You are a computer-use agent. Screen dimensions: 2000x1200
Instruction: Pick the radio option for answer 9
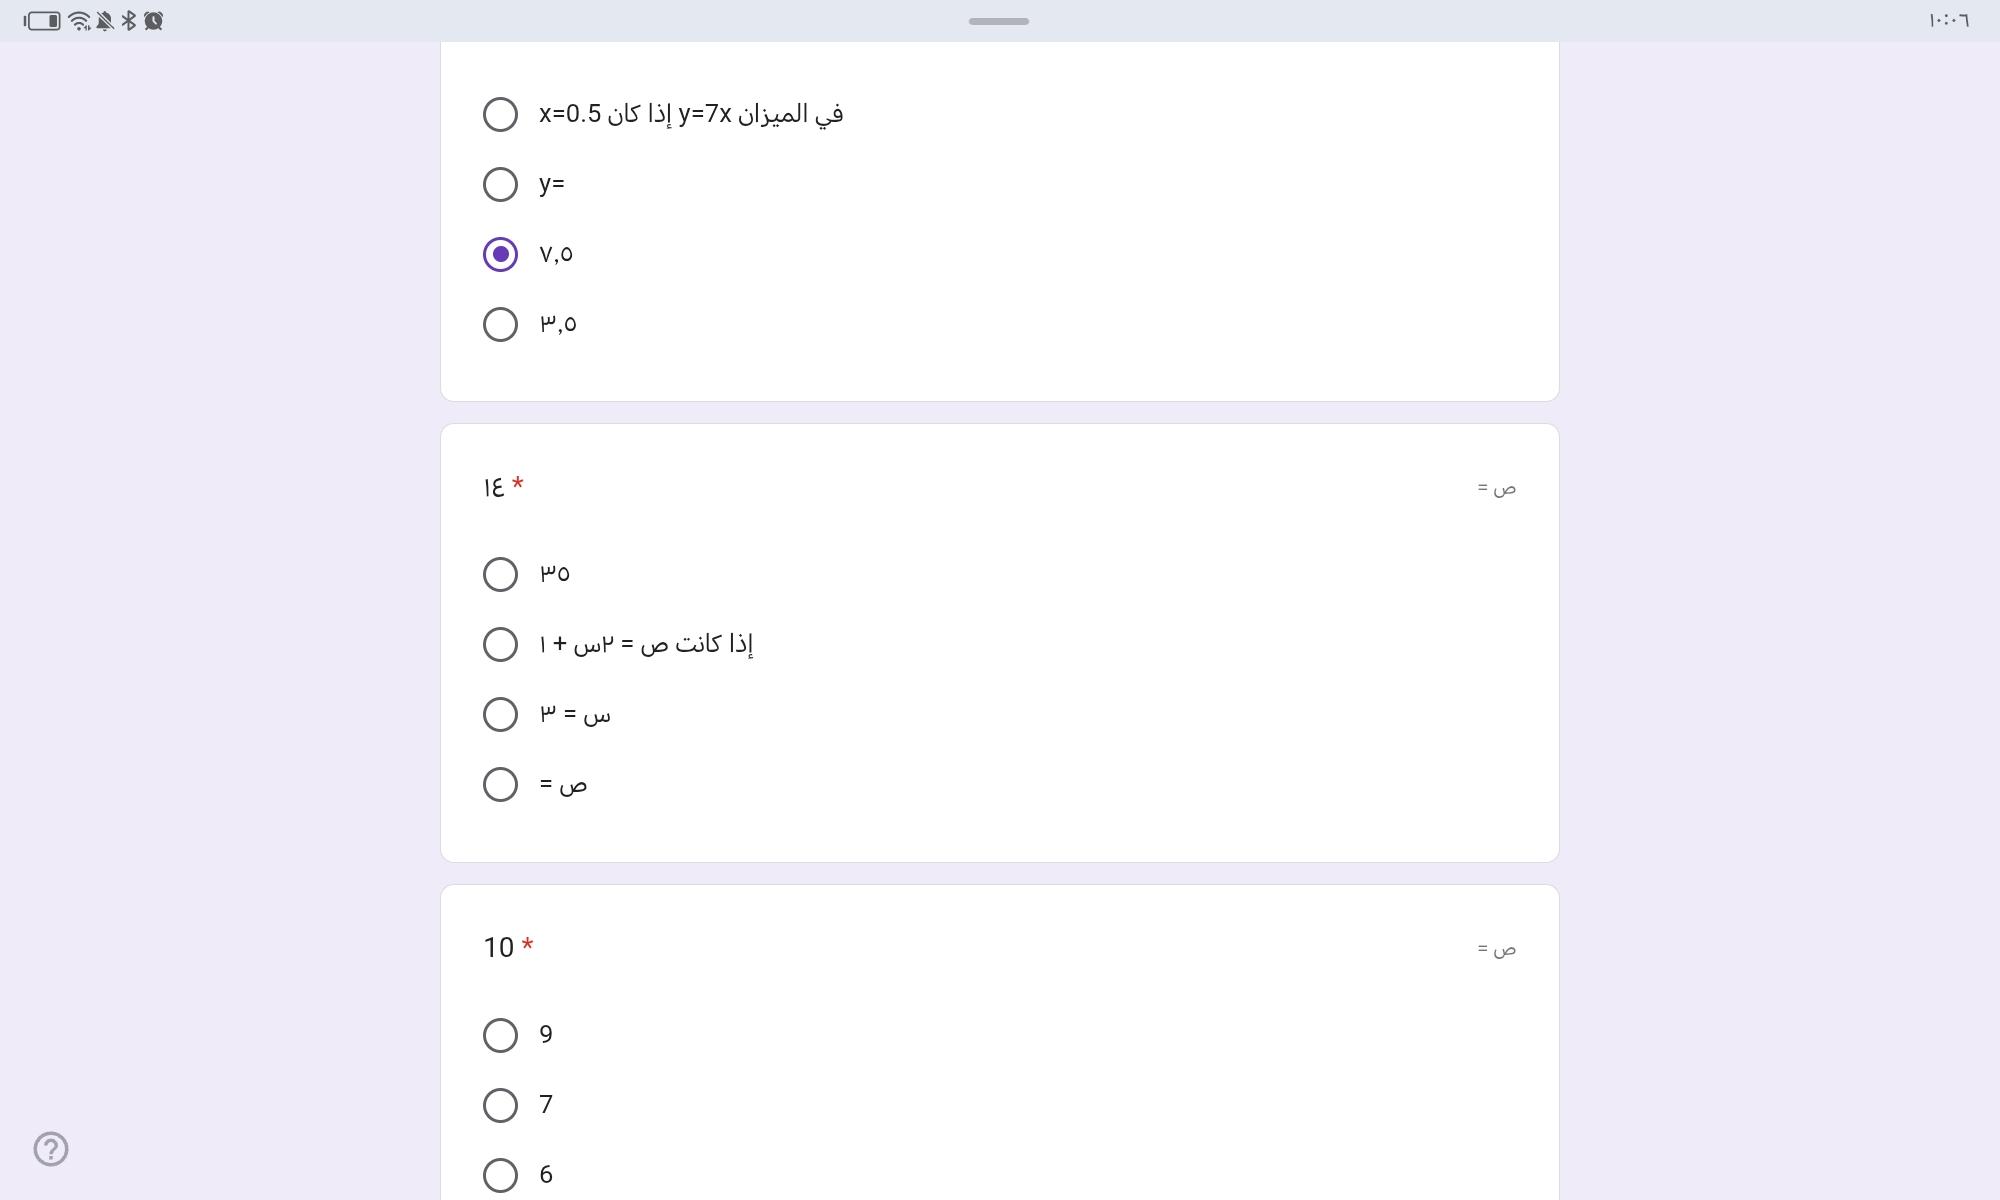500,1035
